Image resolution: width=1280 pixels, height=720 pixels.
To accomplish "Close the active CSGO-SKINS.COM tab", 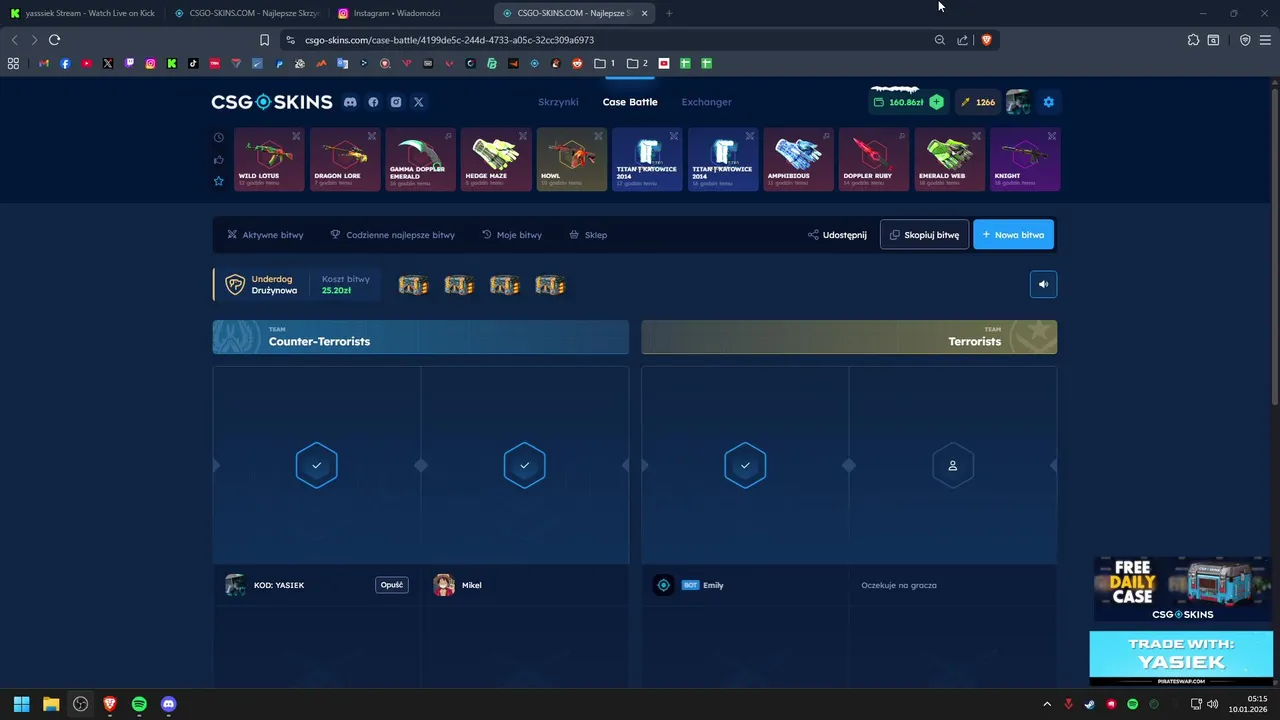I will pyautogui.click(x=644, y=13).
